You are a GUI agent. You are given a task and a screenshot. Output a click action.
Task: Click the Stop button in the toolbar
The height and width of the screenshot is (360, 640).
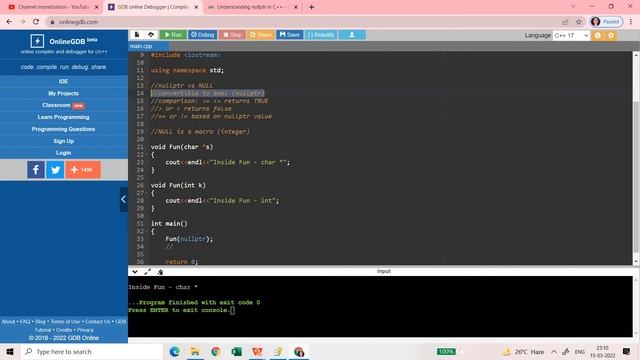[232, 35]
